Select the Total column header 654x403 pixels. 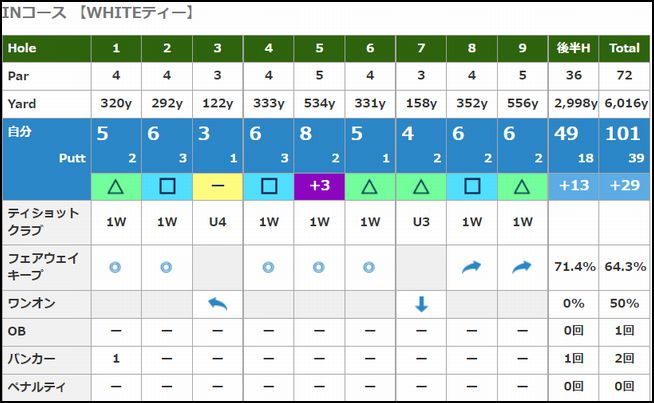click(624, 48)
